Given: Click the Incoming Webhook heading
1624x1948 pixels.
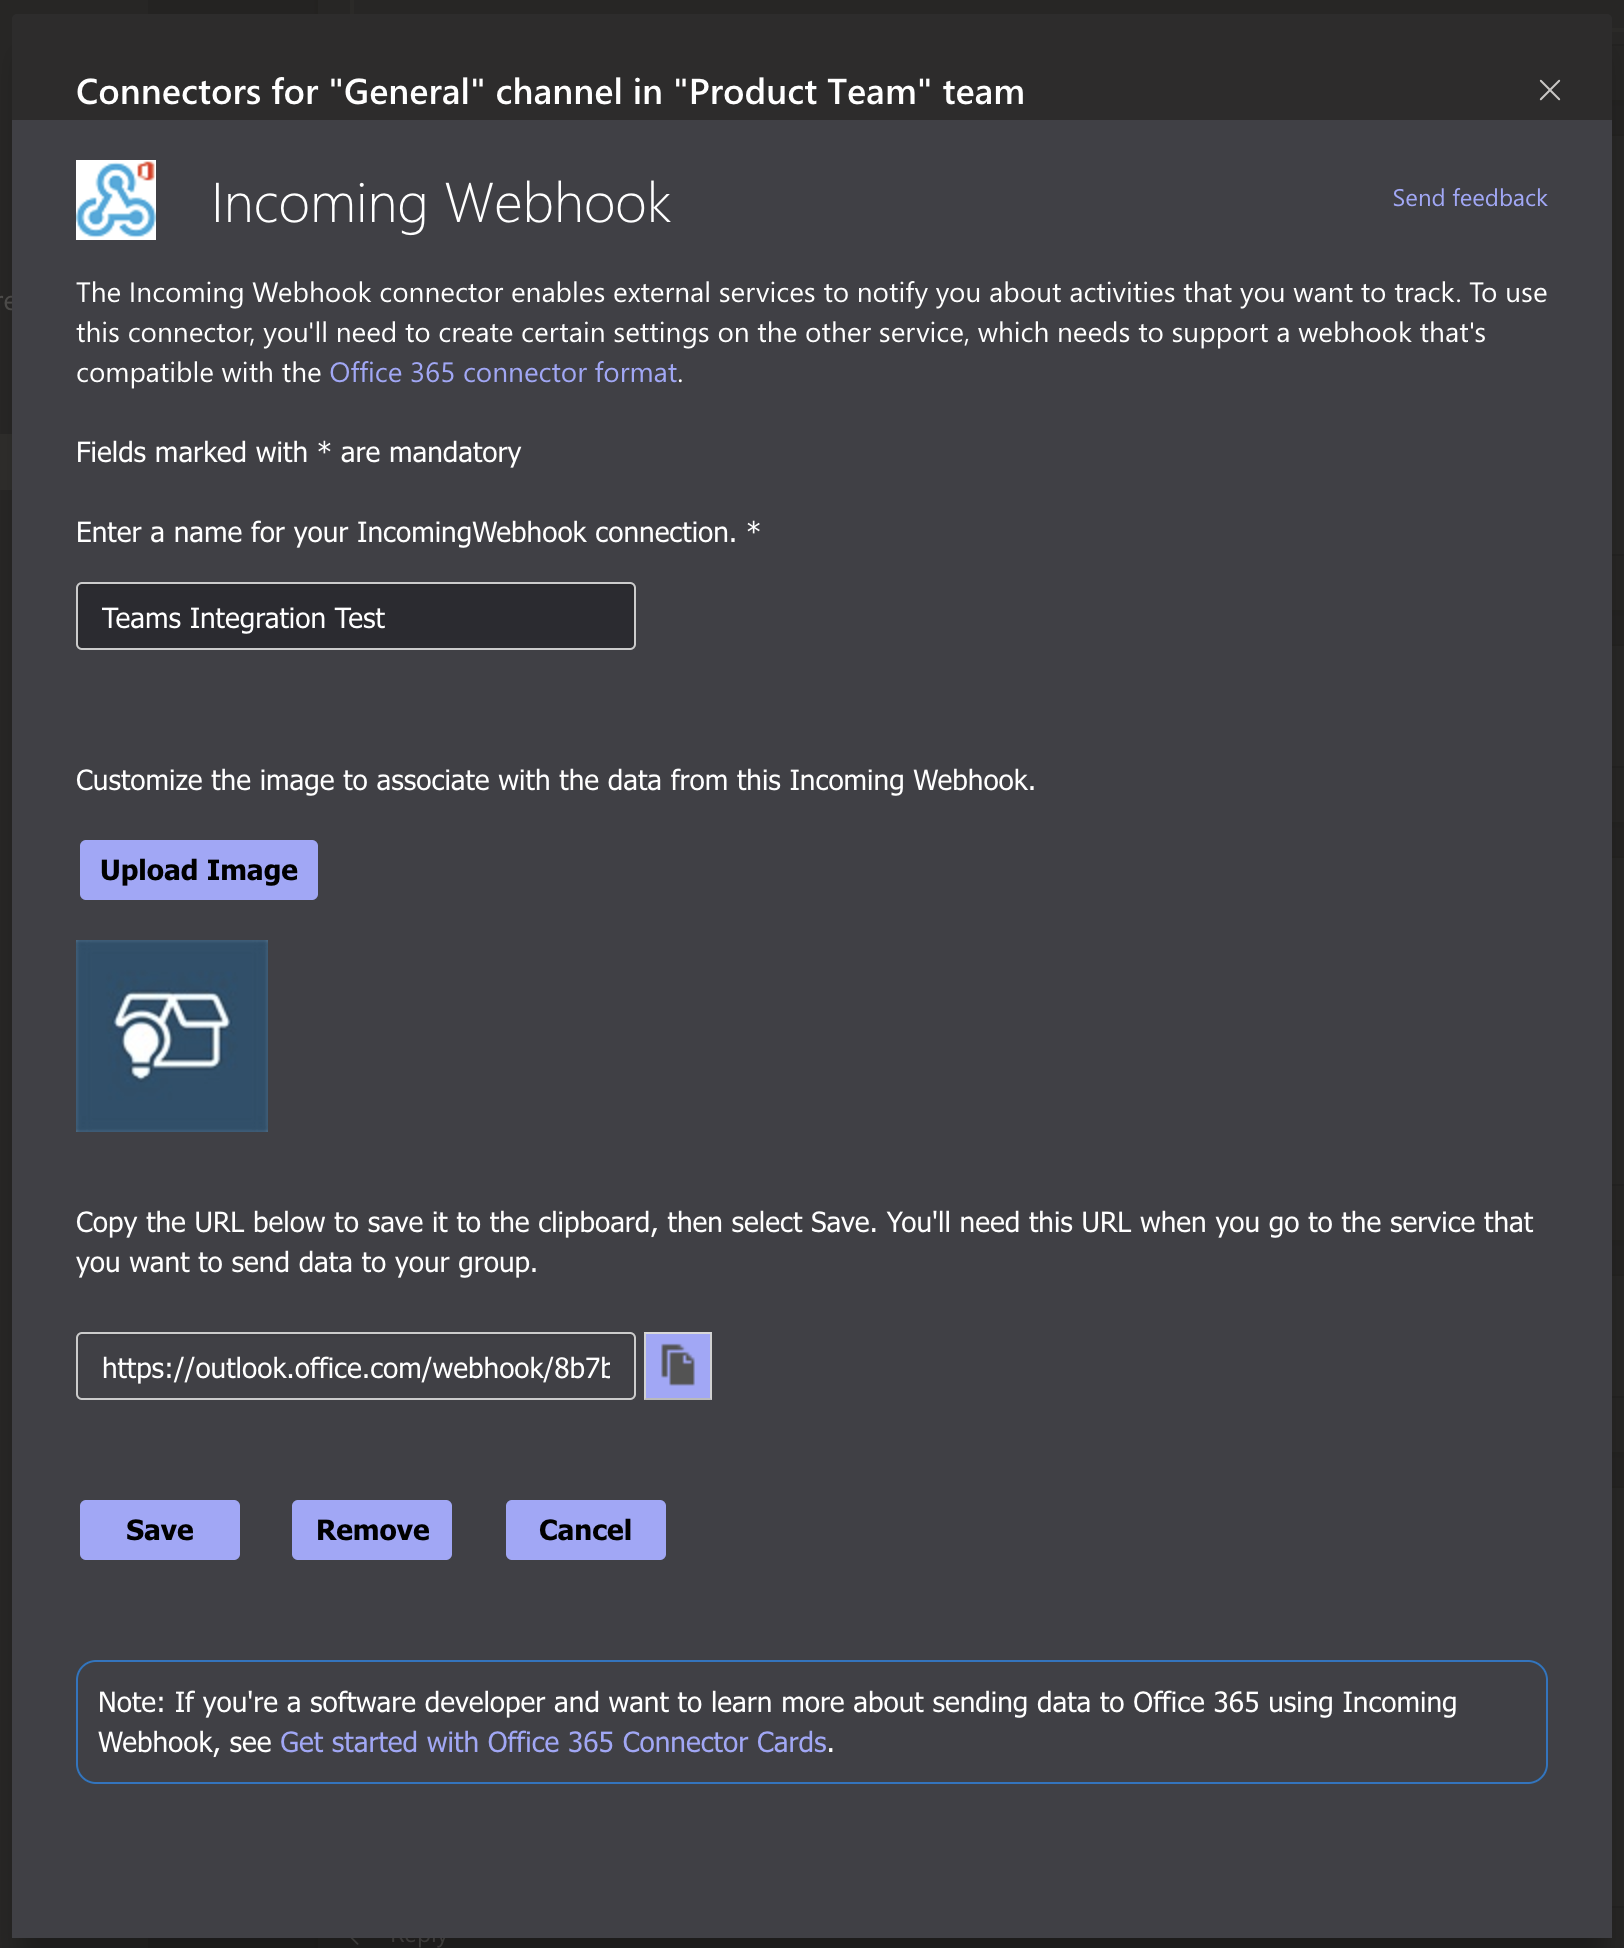Looking at the screenshot, I should [441, 203].
